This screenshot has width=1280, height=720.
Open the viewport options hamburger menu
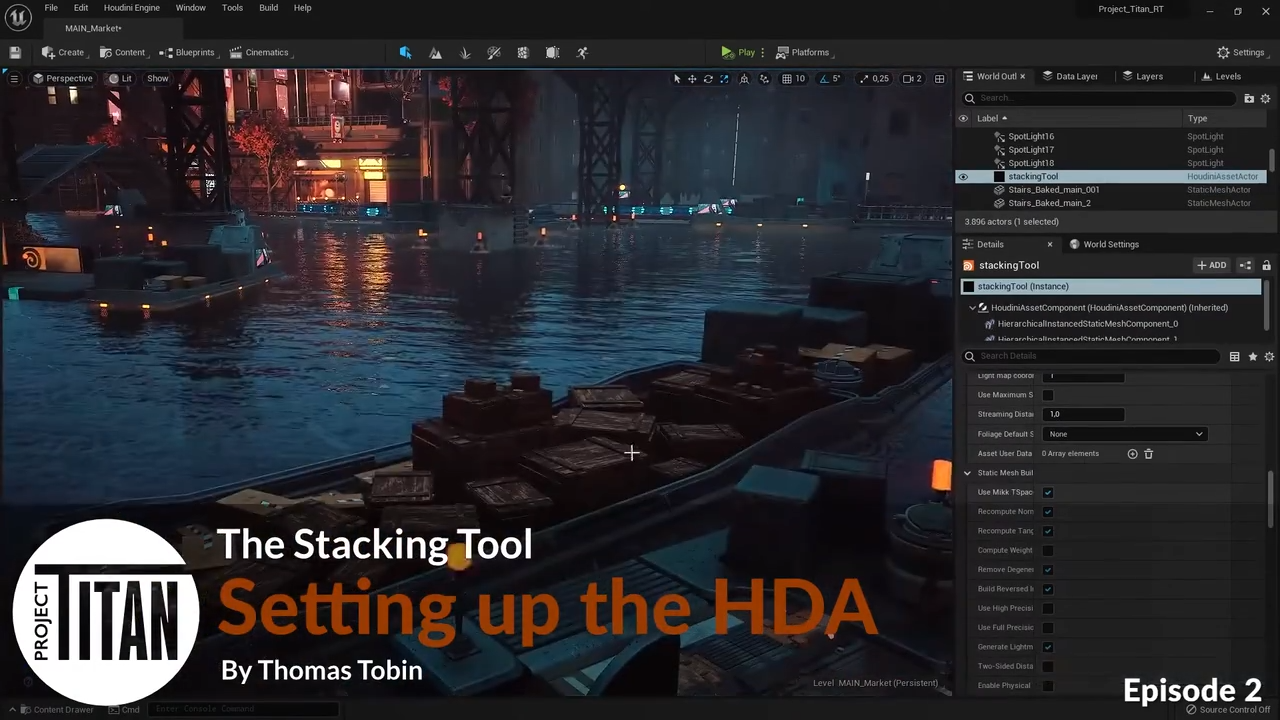pyautogui.click(x=16, y=78)
